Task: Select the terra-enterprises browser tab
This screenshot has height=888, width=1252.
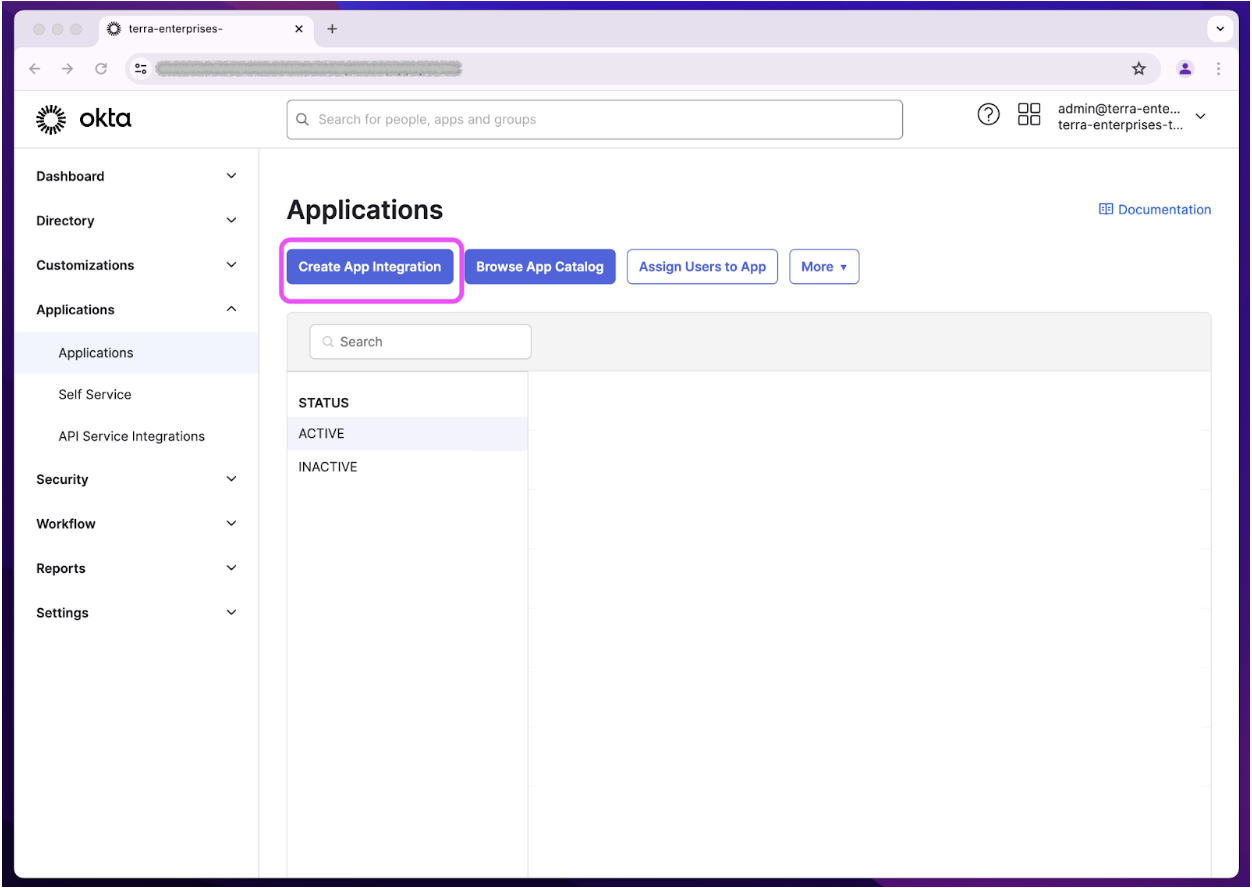Action: pyautogui.click(x=207, y=29)
